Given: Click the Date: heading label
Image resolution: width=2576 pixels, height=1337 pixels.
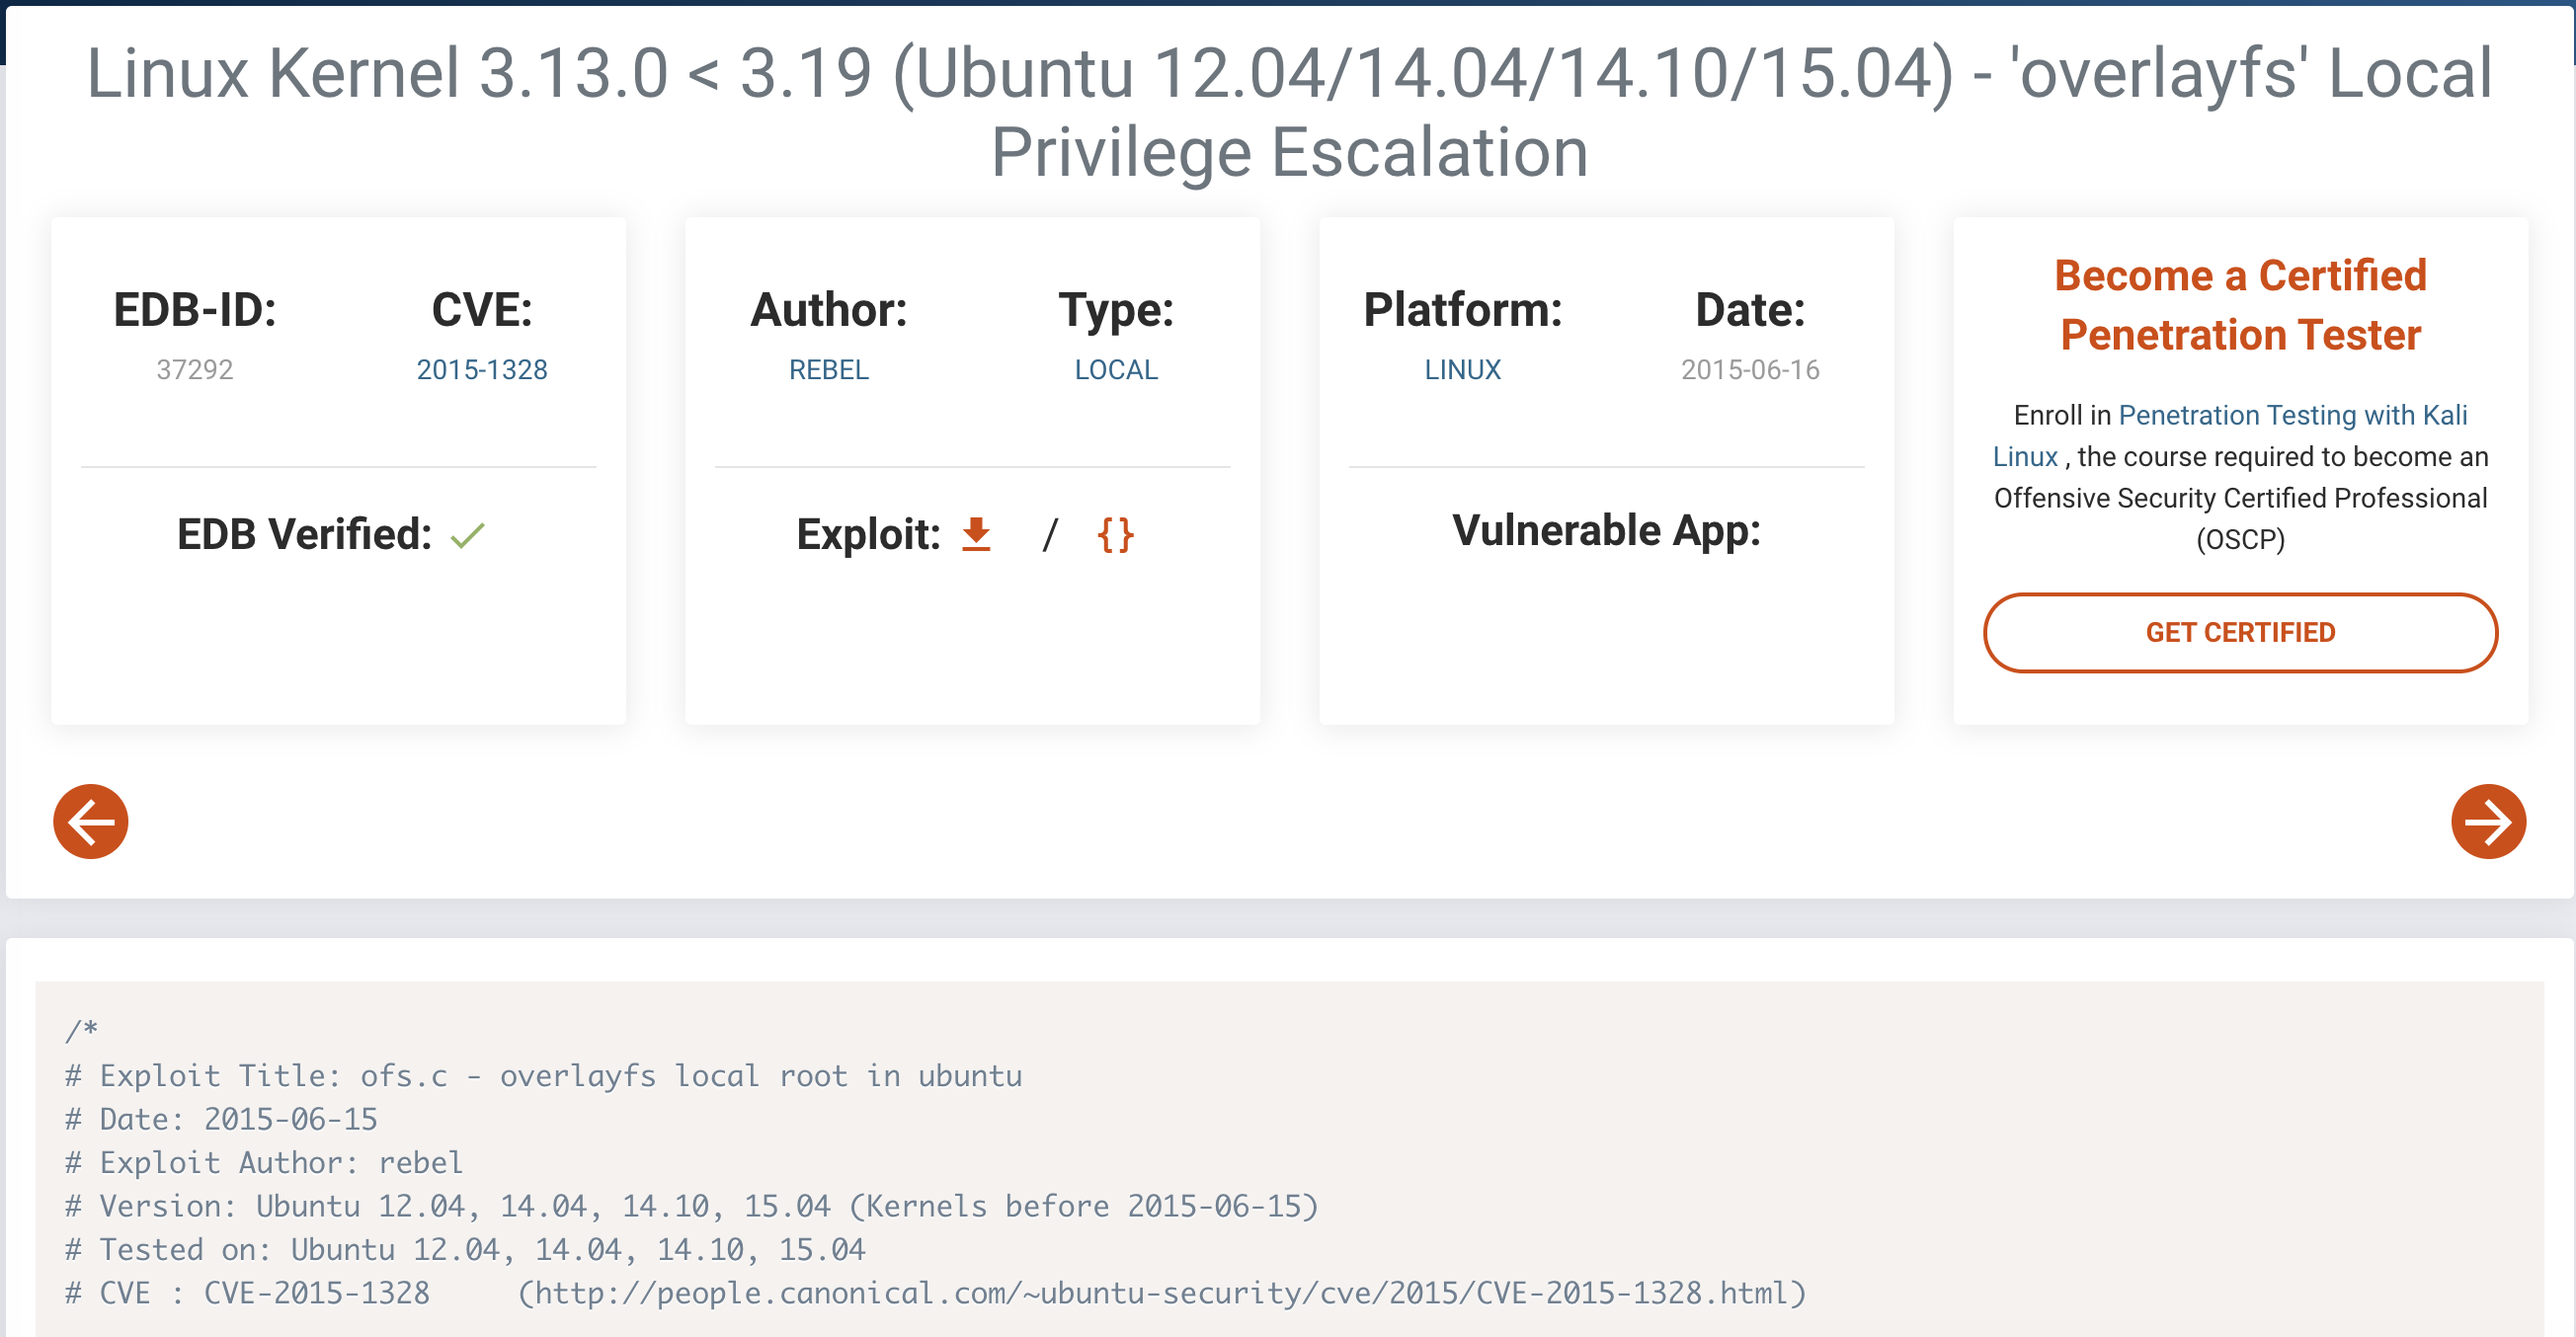Looking at the screenshot, I should pyautogui.click(x=1750, y=310).
